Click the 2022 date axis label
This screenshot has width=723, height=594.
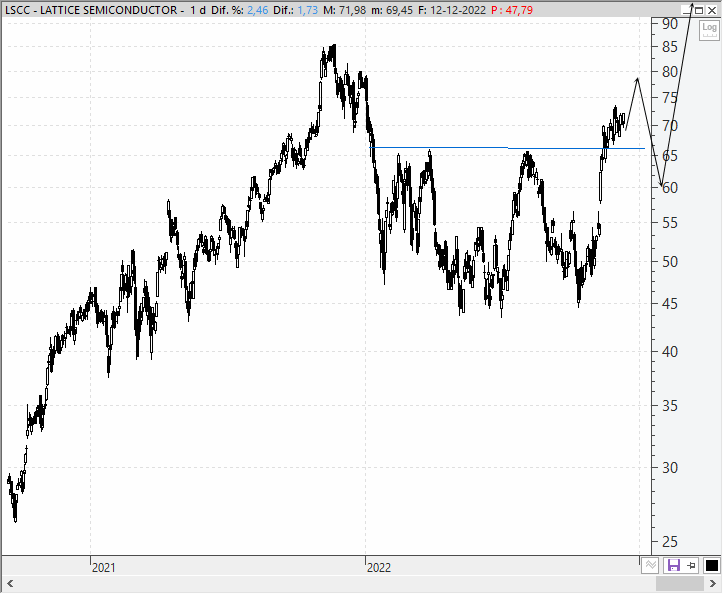[x=379, y=567]
